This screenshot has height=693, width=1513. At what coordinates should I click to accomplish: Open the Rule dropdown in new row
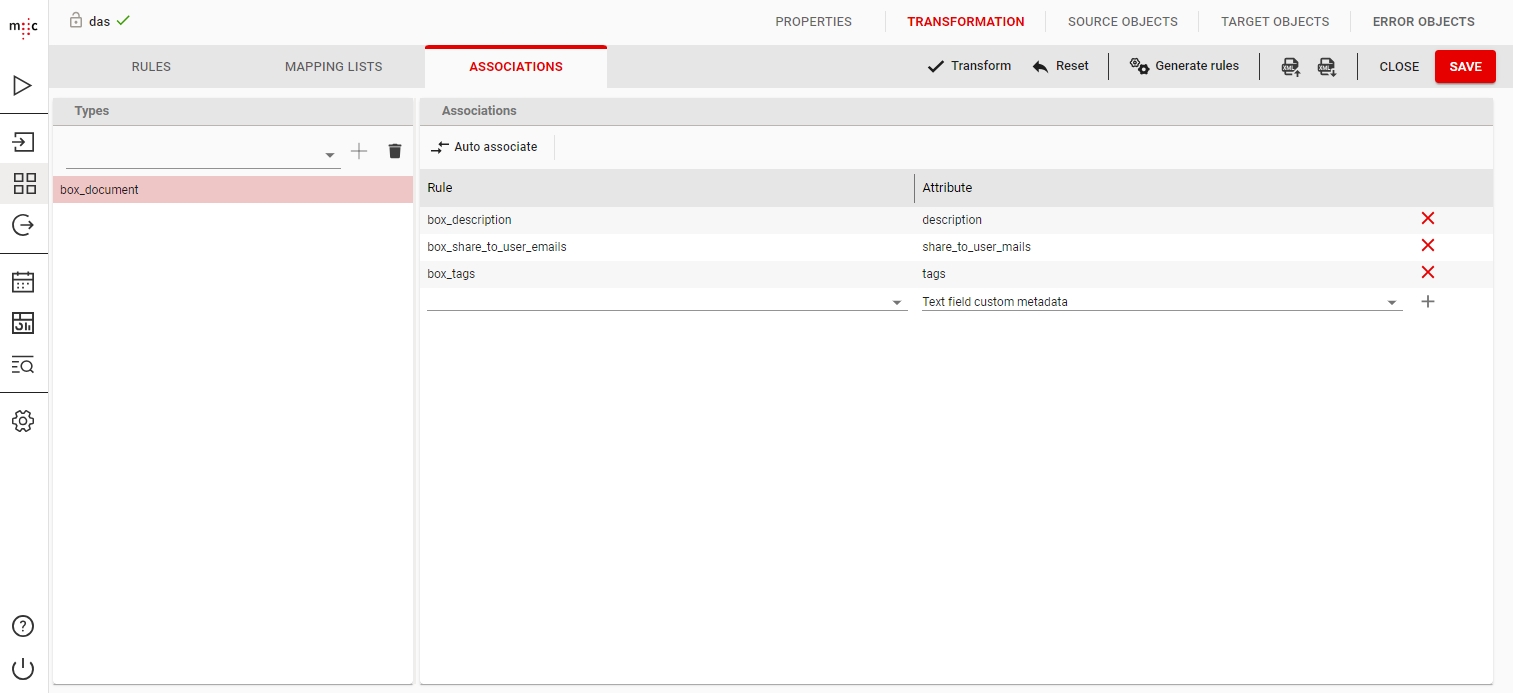coord(896,303)
